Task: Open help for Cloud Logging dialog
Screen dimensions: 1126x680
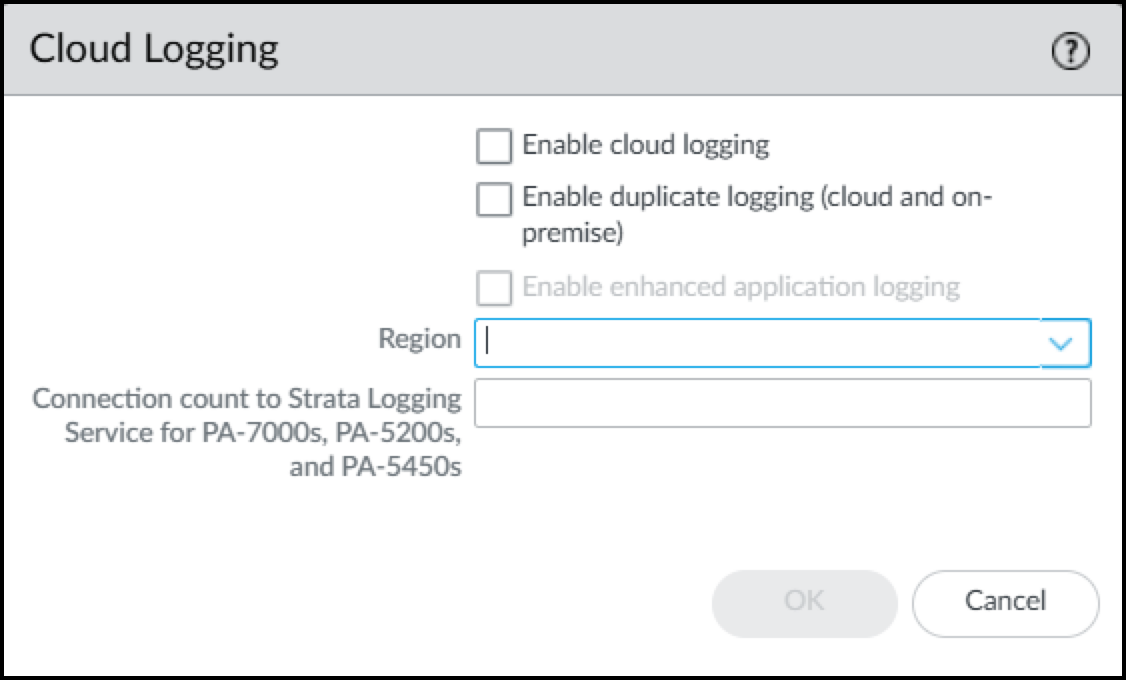Action: pyautogui.click(x=1071, y=52)
